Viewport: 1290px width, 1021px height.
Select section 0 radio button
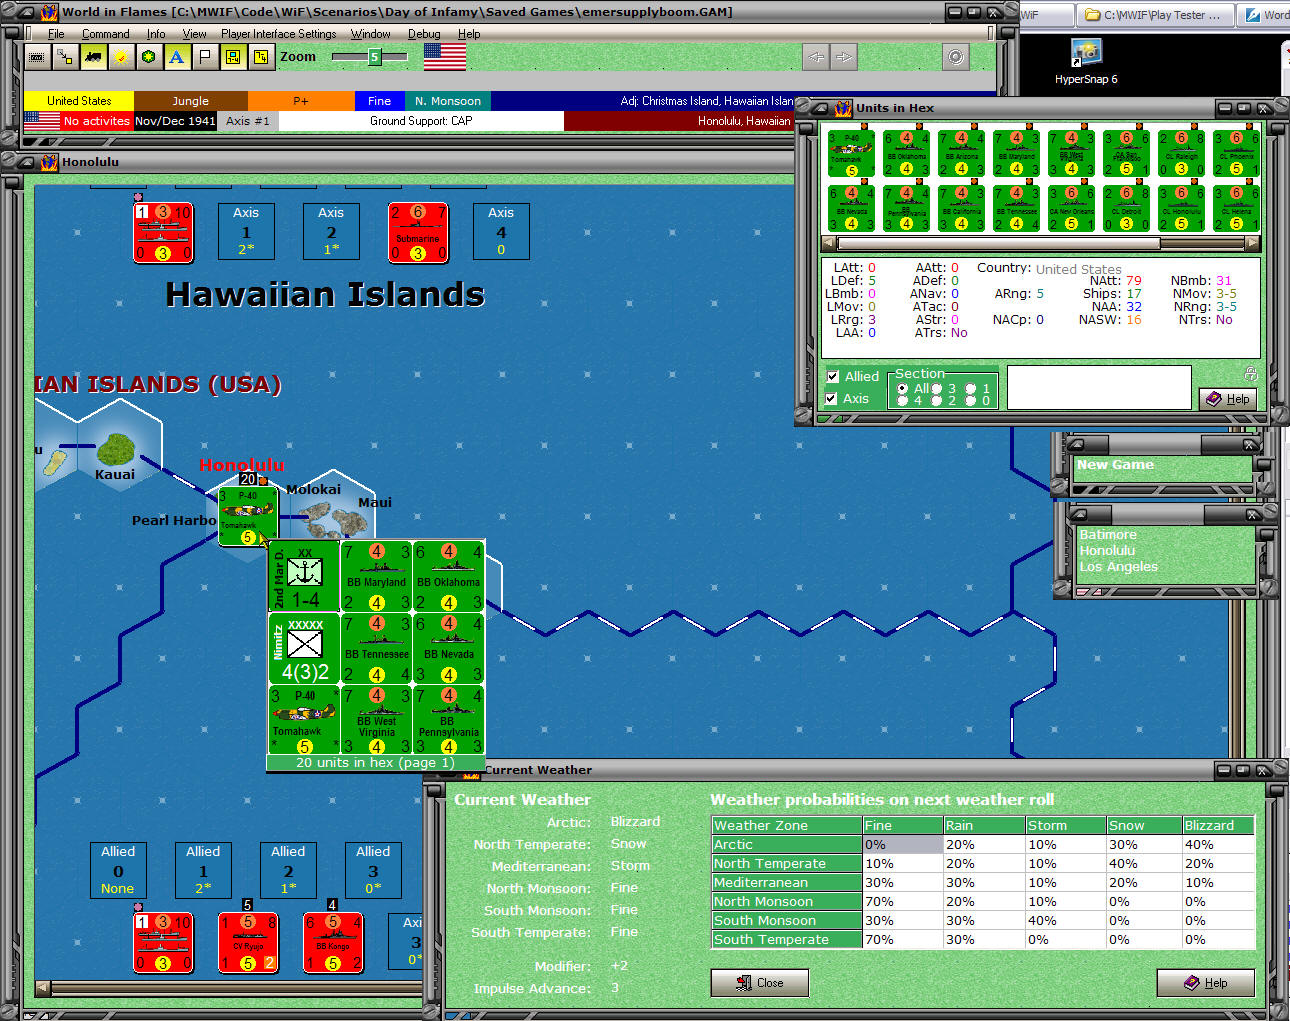(x=971, y=401)
